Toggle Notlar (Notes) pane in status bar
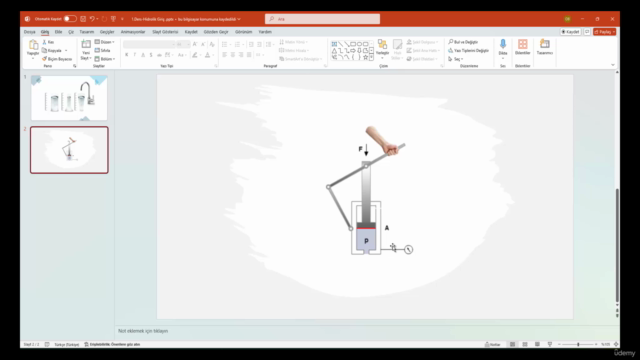This screenshot has width=640, height=360. [493, 344]
